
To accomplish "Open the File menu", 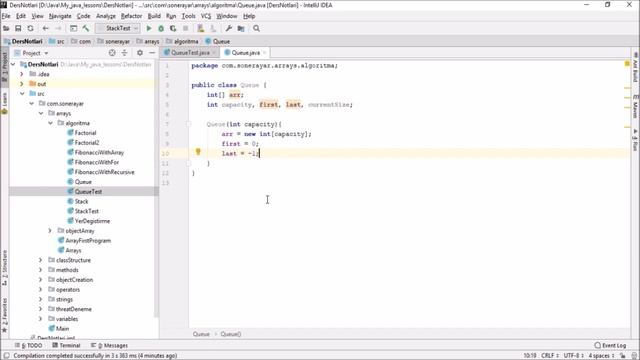I will pyautogui.click(x=6, y=16).
